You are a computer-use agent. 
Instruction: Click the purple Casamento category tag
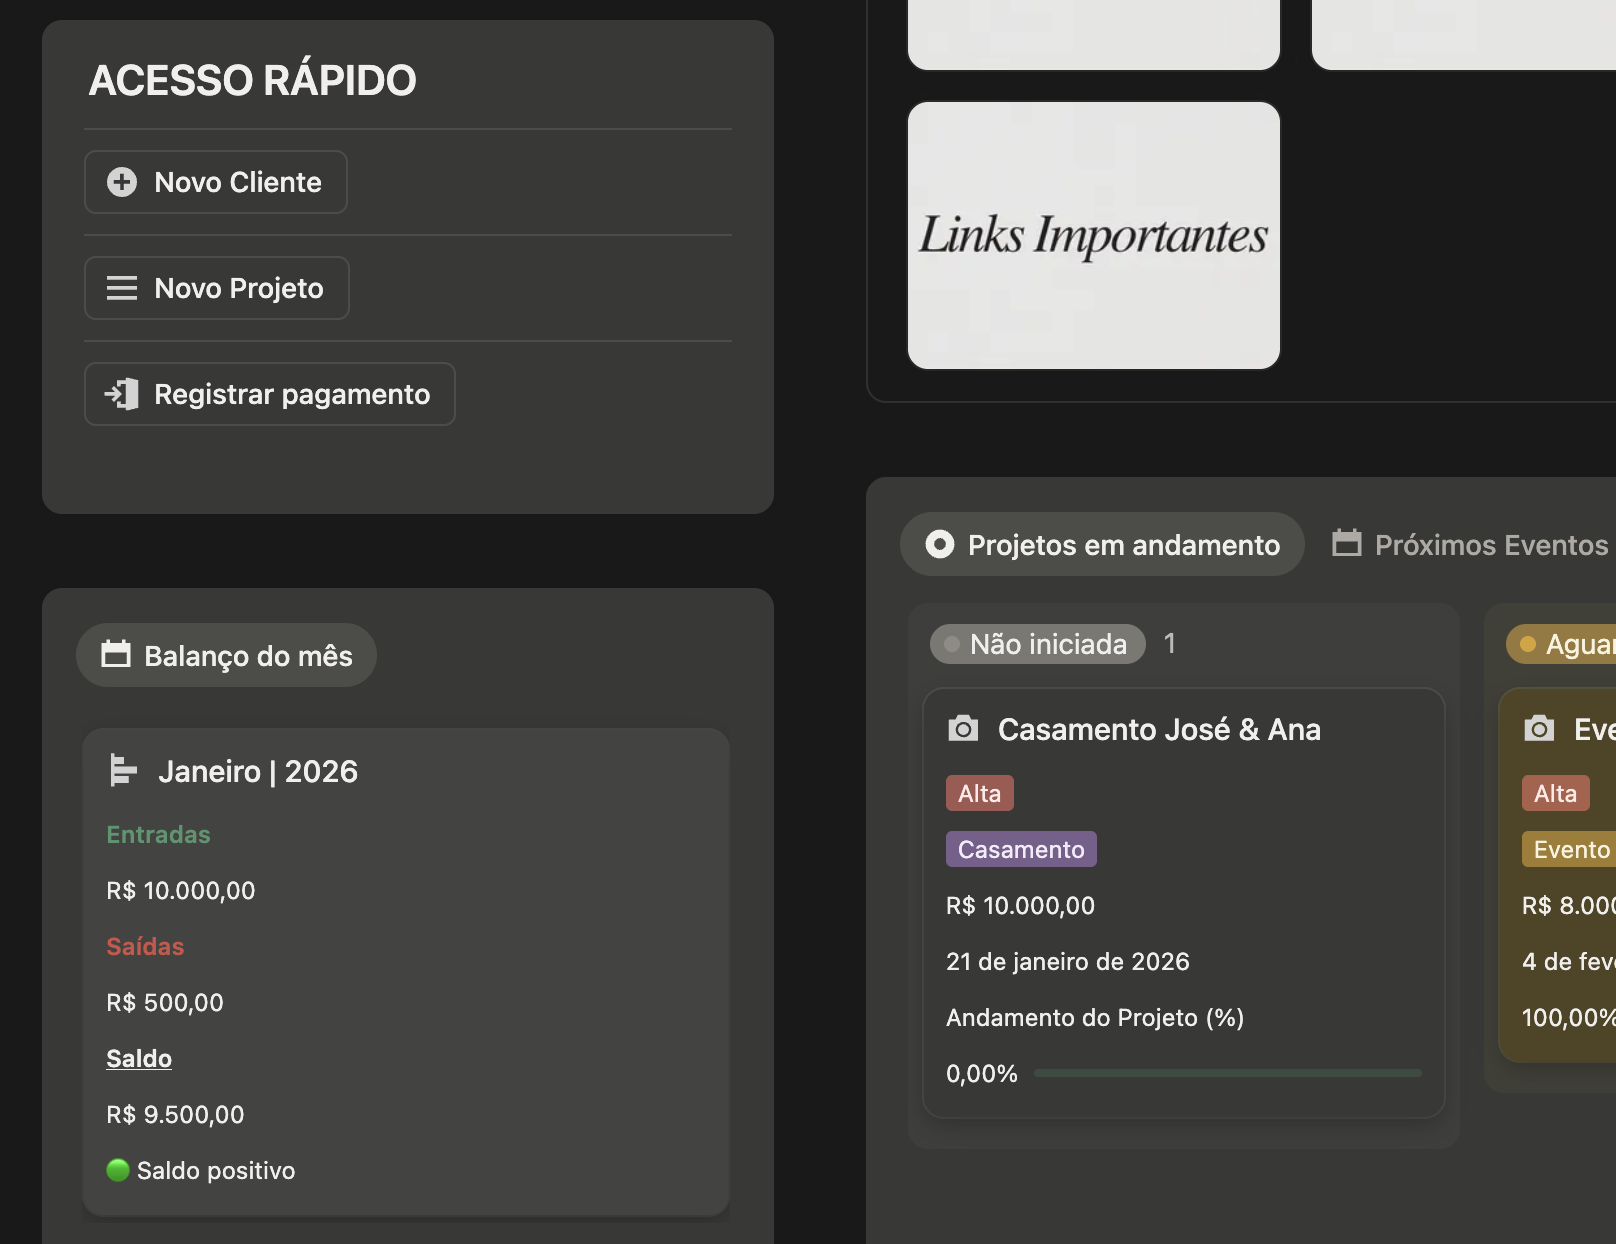pyautogui.click(x=1020, y=849)
